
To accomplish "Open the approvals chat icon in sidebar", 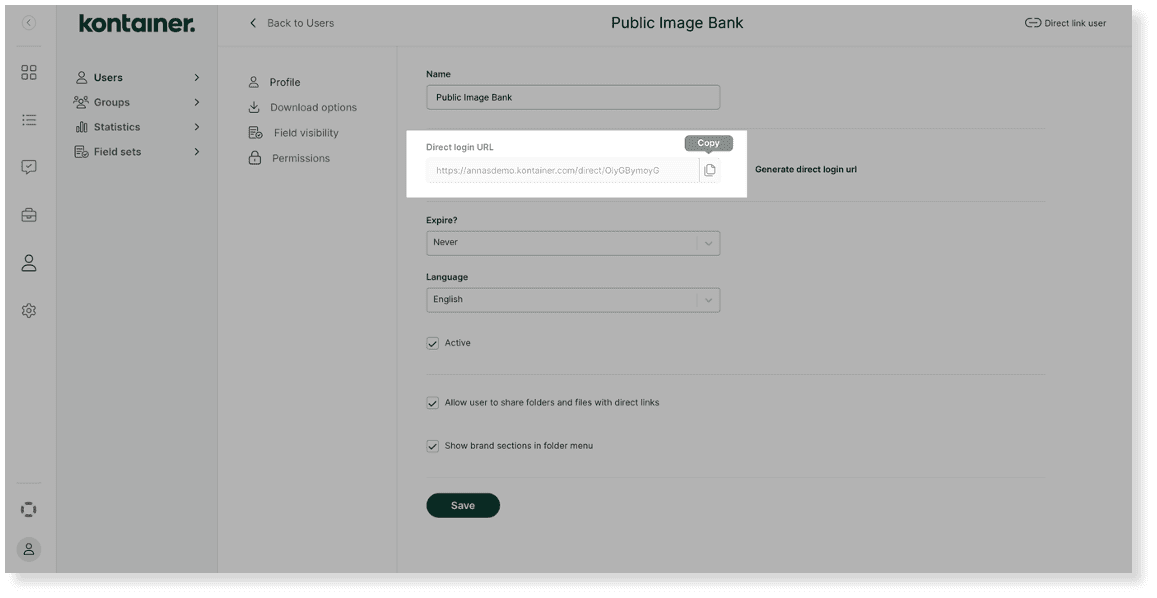I will click(x=28, y=166).
